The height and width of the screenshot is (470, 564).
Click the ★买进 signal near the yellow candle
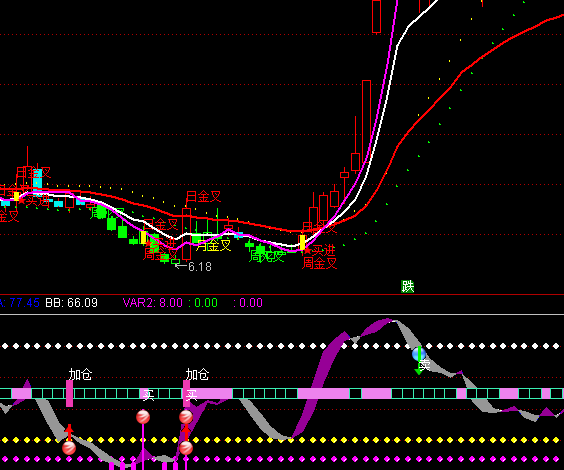[320, 250]
